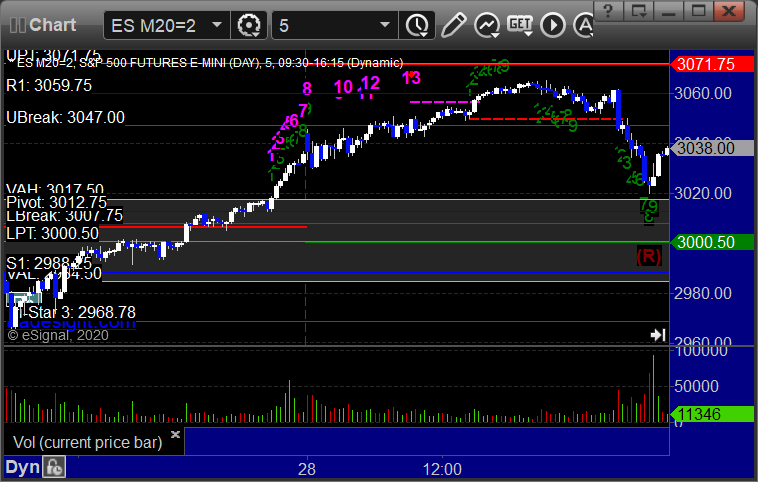The height and width of the screenshot is (482, 758).
Task: Click the 12:00 time axis label
Action: pos(442,469)
